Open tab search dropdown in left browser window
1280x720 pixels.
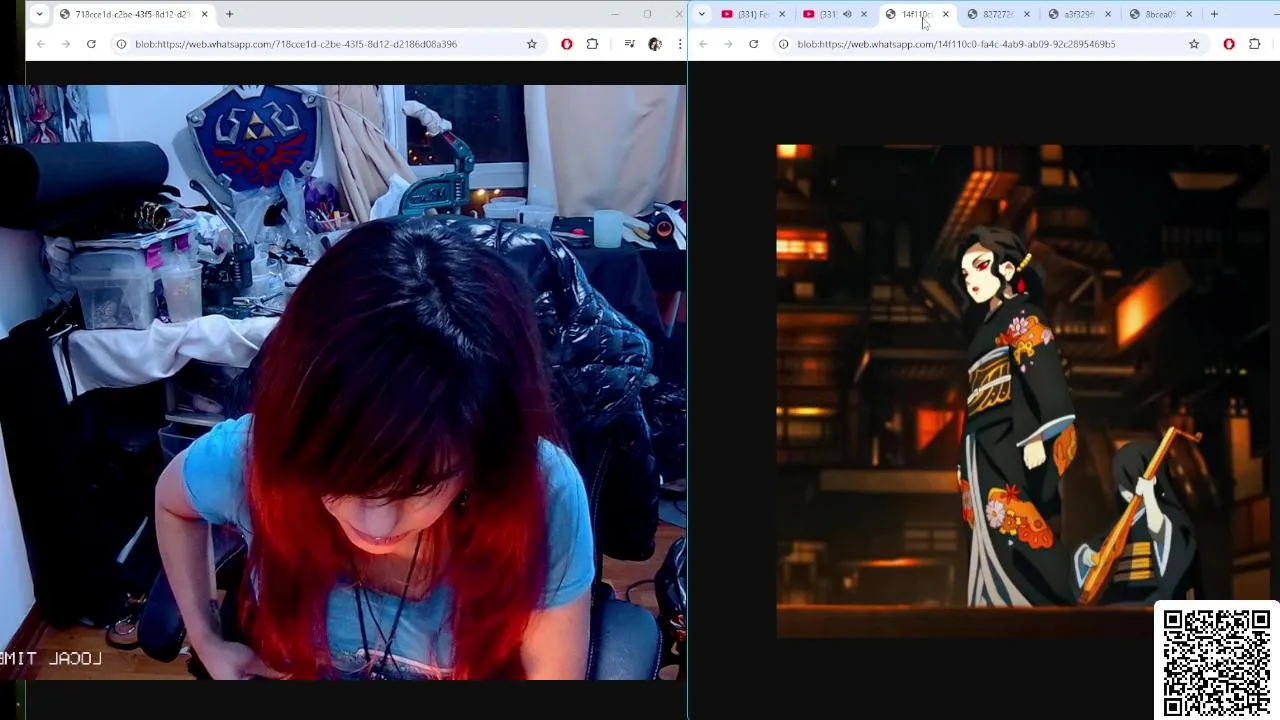[39, 14]
